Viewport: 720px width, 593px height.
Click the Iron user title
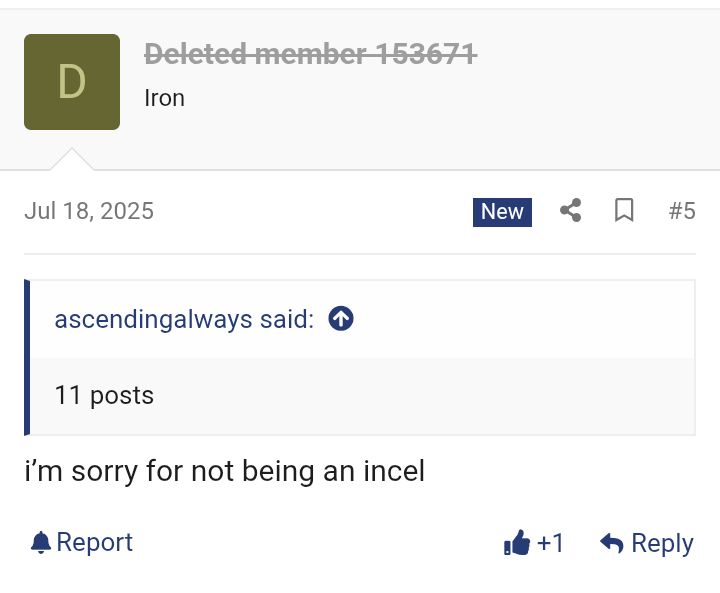[164, 98]
